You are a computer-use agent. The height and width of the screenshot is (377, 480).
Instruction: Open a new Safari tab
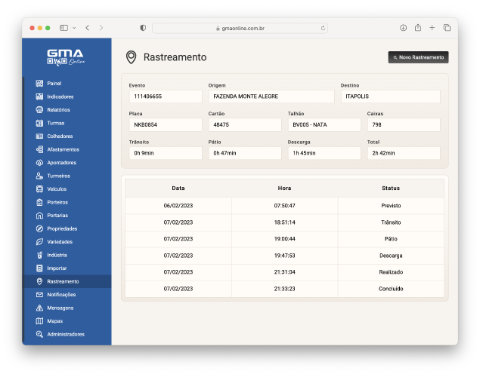click(x=432, y=28)
